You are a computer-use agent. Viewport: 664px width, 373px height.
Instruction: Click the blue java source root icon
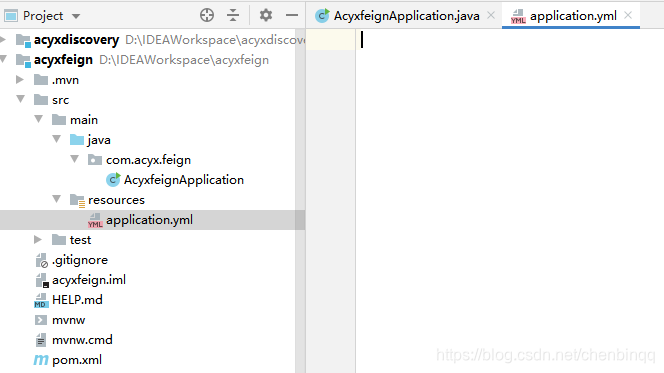(x=77, y=139)
